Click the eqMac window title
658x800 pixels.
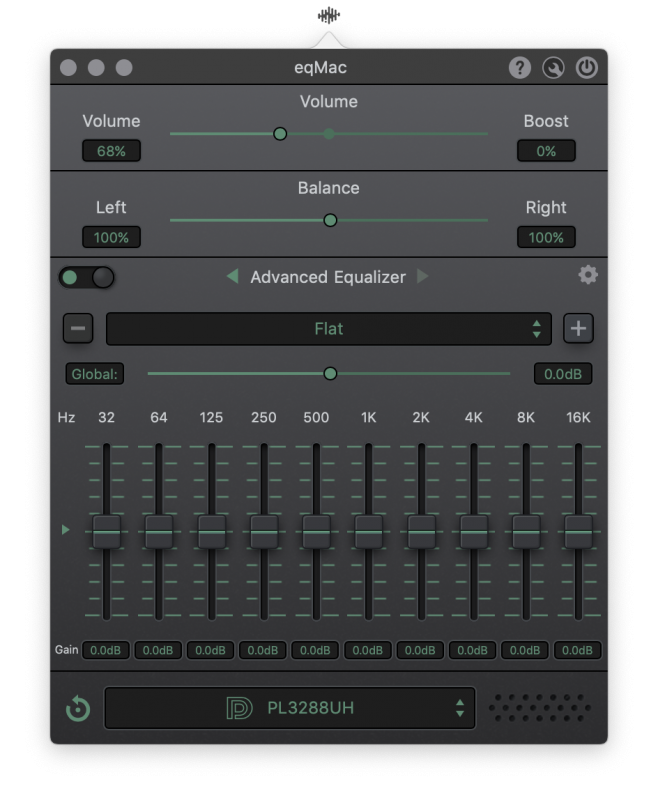[320, 67]
